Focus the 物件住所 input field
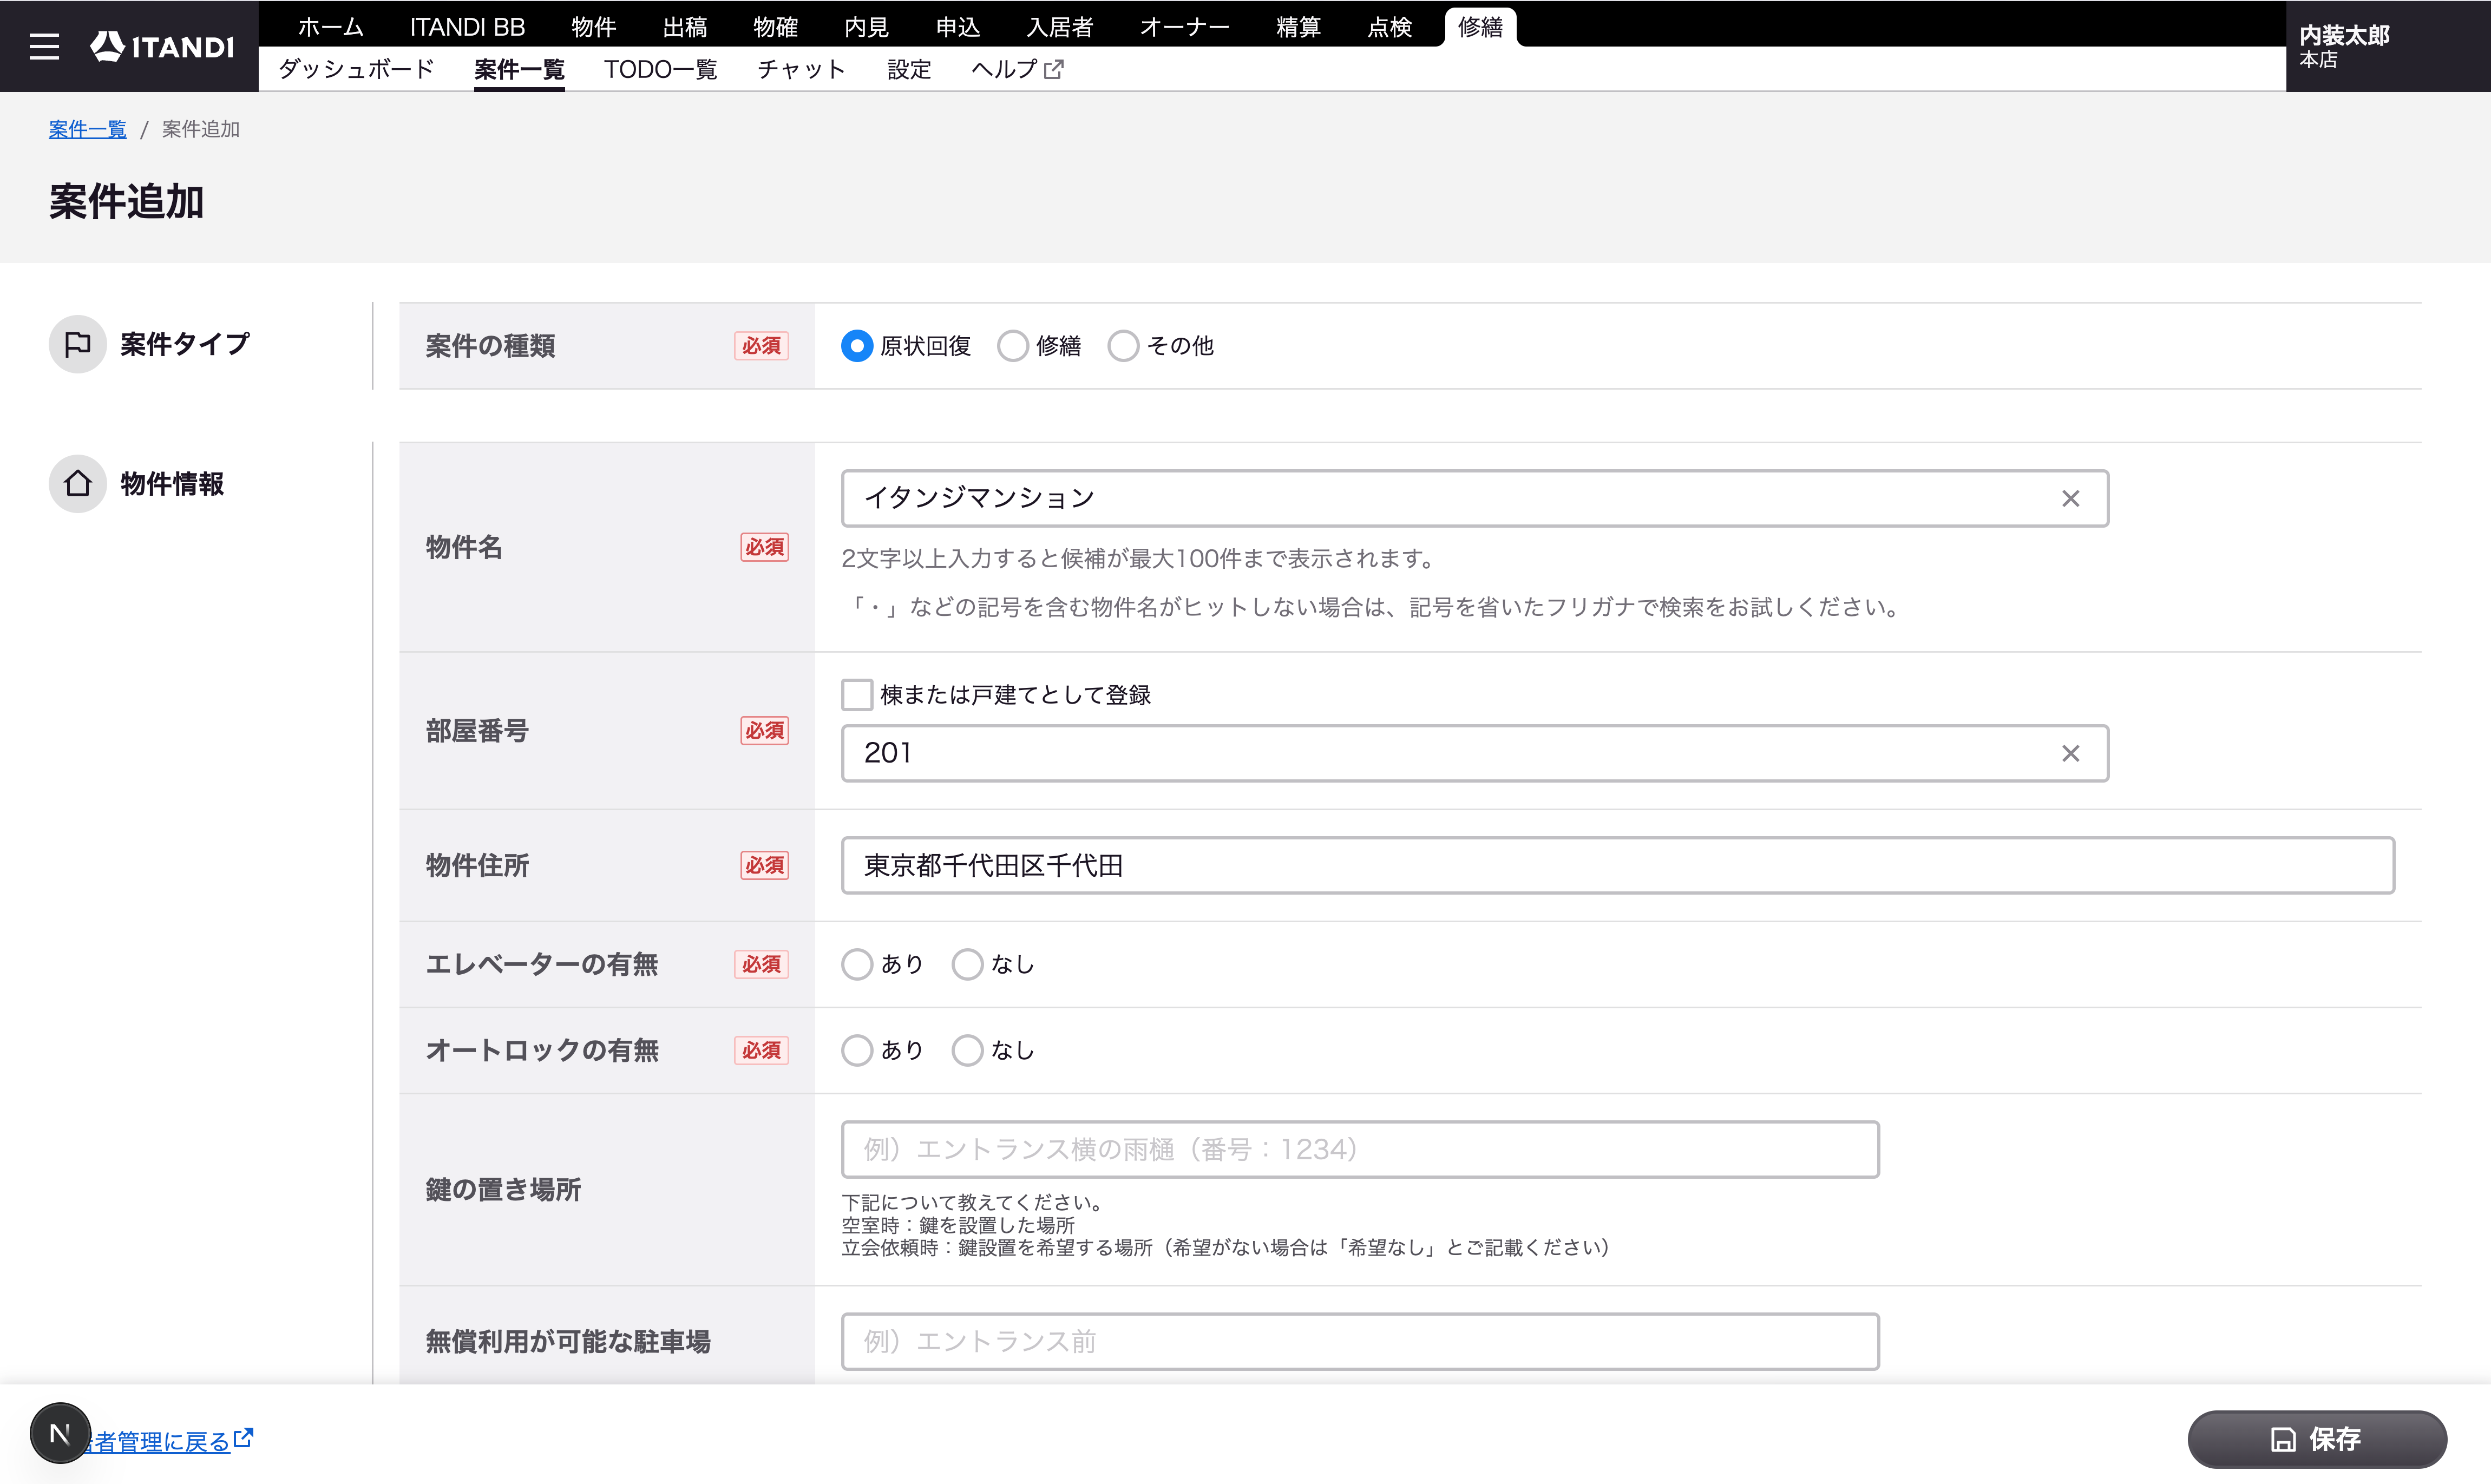Image resolution: width=2491 pixels, height=1484 pixels. pyautogui.click(x=1618, y=865)
